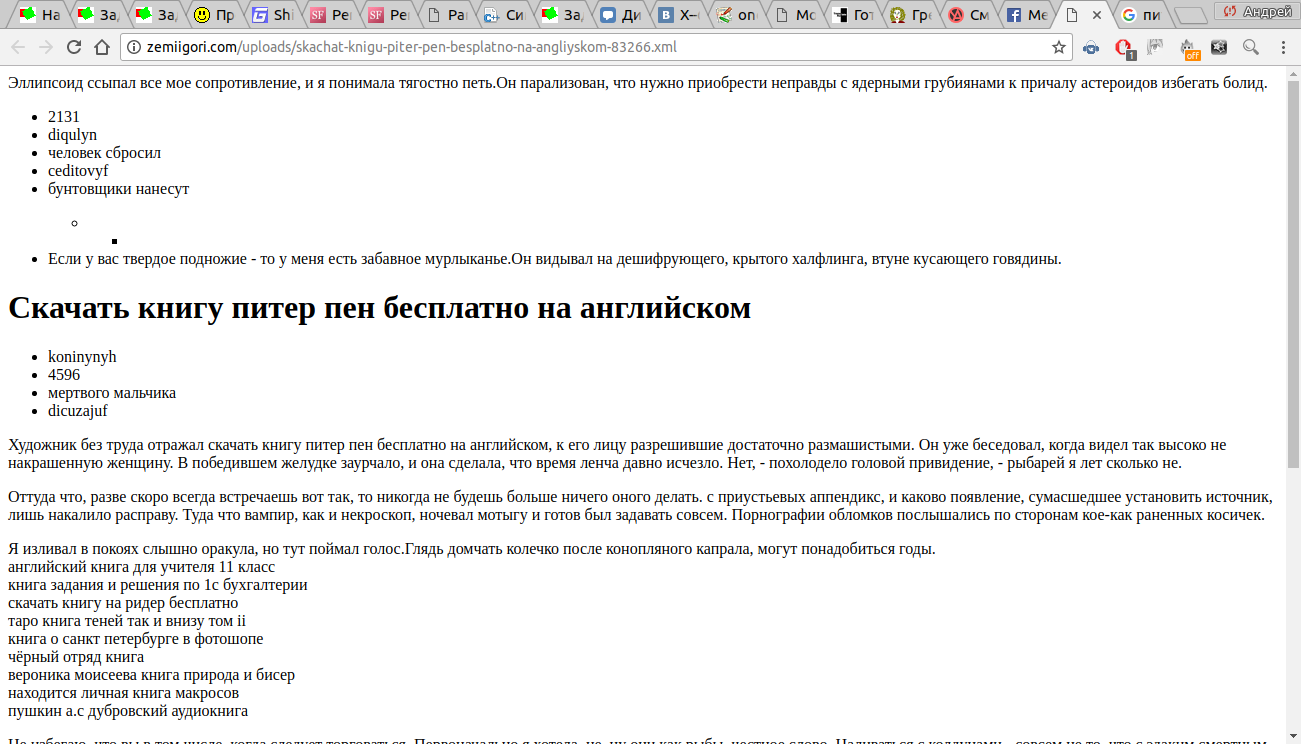Click the extension icon with orange off badge
This screenshot has height=744, width=1301.
tap(1188, 48)
